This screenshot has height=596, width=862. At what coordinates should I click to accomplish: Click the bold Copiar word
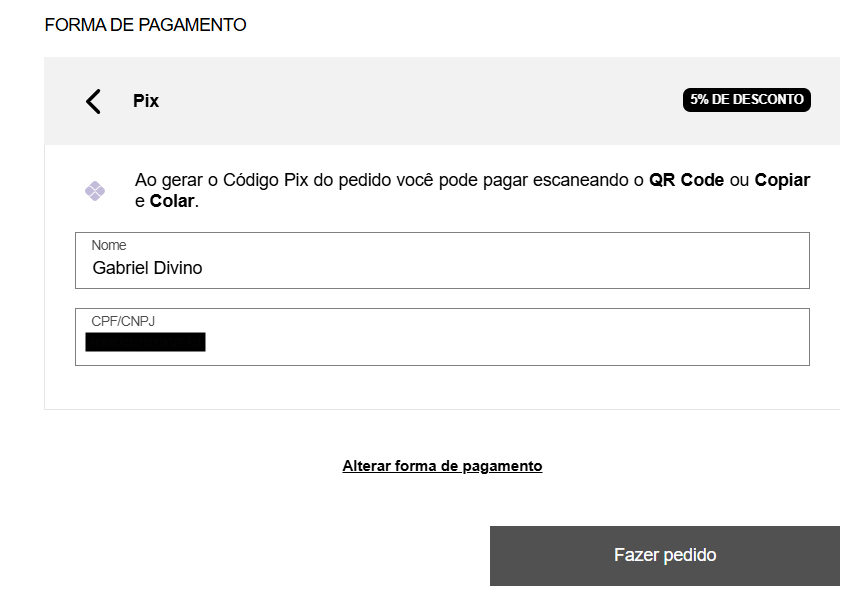pos(782,180)
